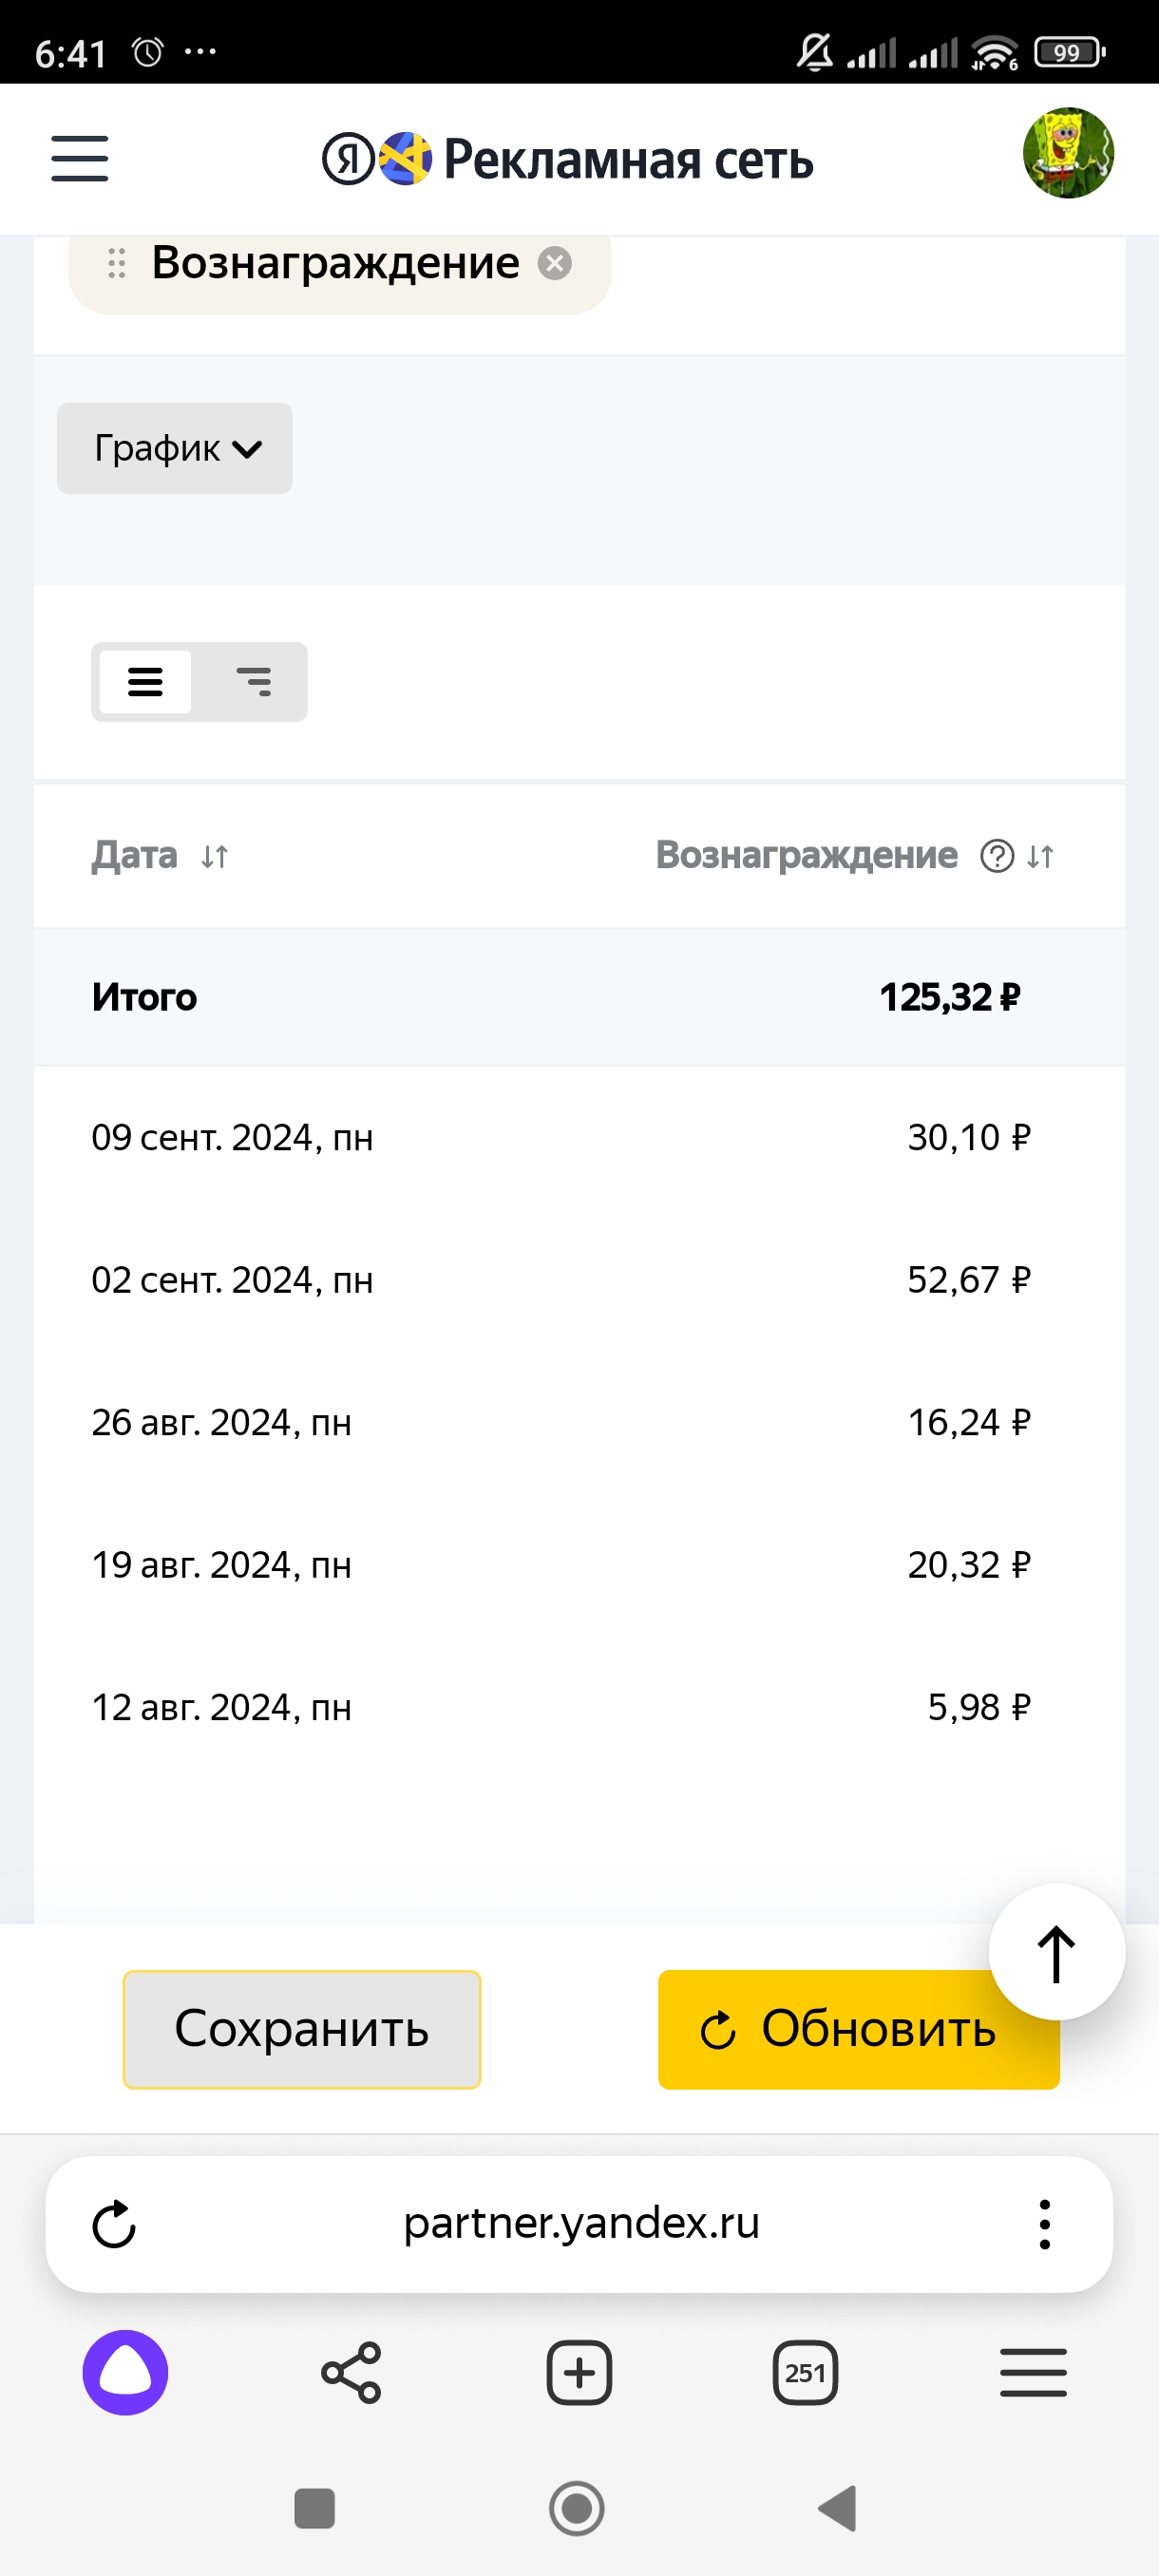
Task: Open the three-dot page options menu
Action: click(x=1044, y=2224)
